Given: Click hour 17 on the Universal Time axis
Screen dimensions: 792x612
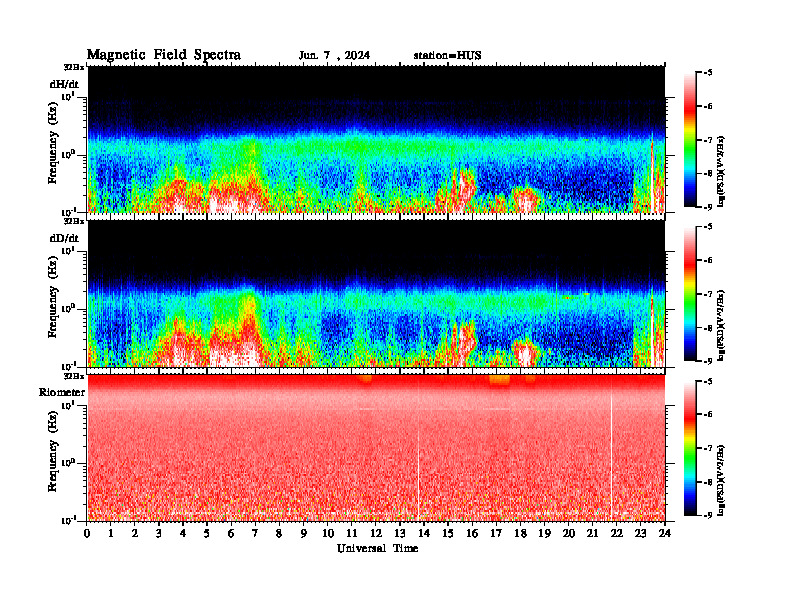Looking at the screenshot, I should point(496,534).
